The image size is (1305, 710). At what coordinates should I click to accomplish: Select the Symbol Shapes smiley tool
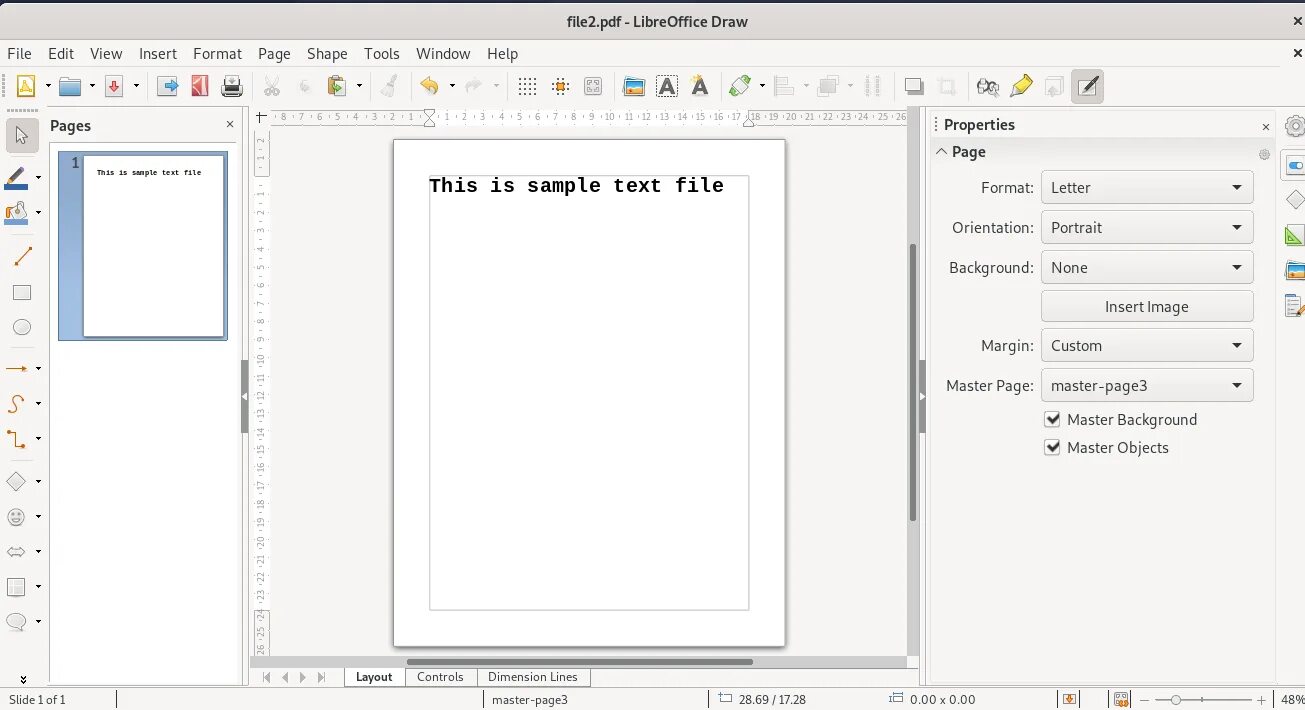pos(17,517)
